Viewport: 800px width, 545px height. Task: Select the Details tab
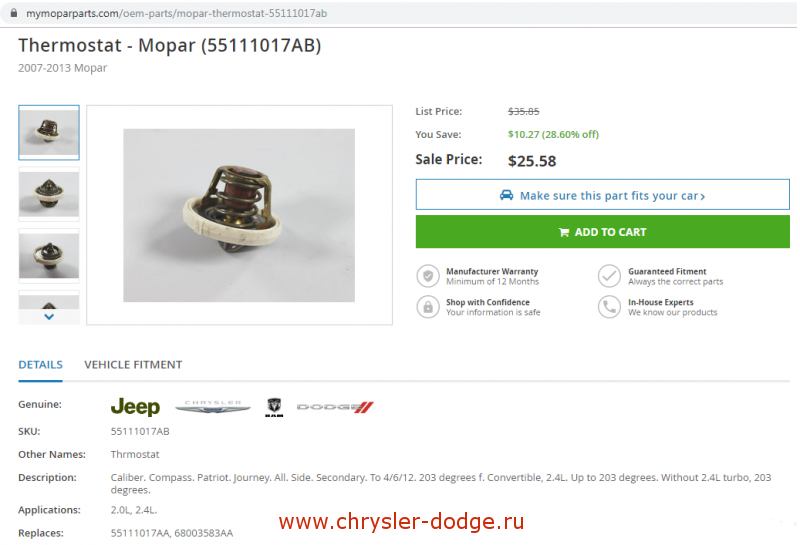tap(40, 364)
